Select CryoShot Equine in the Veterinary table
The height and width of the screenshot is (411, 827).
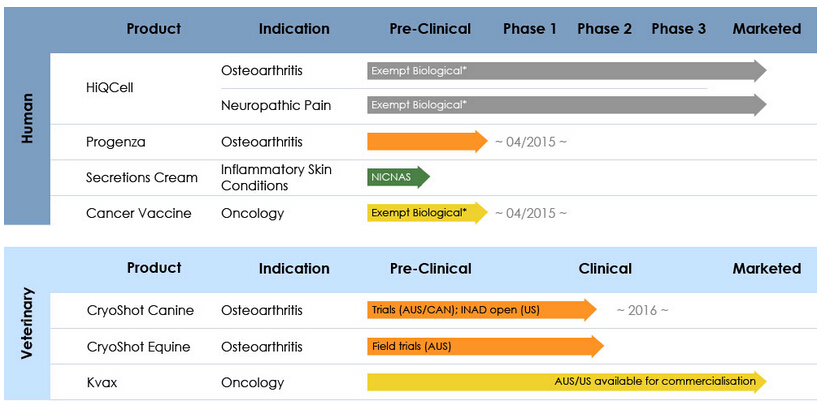pyautogui.click(x=140, y=347)
